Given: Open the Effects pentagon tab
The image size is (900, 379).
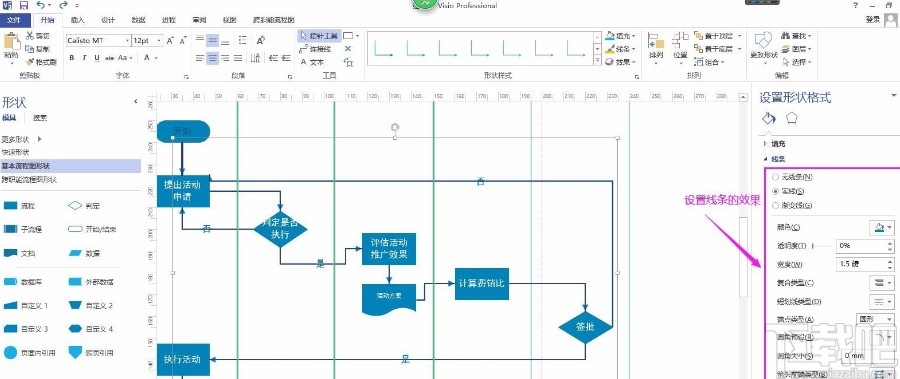Looking at the screenshot, I should pyautogui.click(x=792, y=118).
